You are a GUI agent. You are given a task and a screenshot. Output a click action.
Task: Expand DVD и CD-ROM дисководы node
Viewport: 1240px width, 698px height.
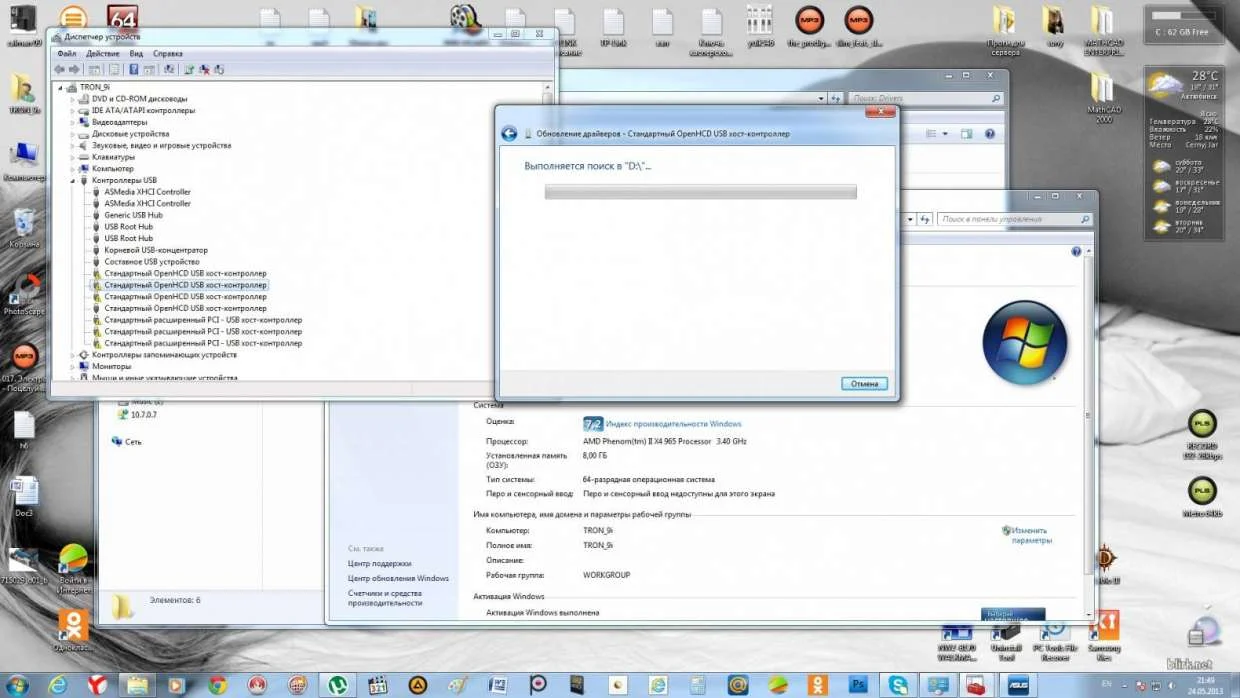coord(72,99)
